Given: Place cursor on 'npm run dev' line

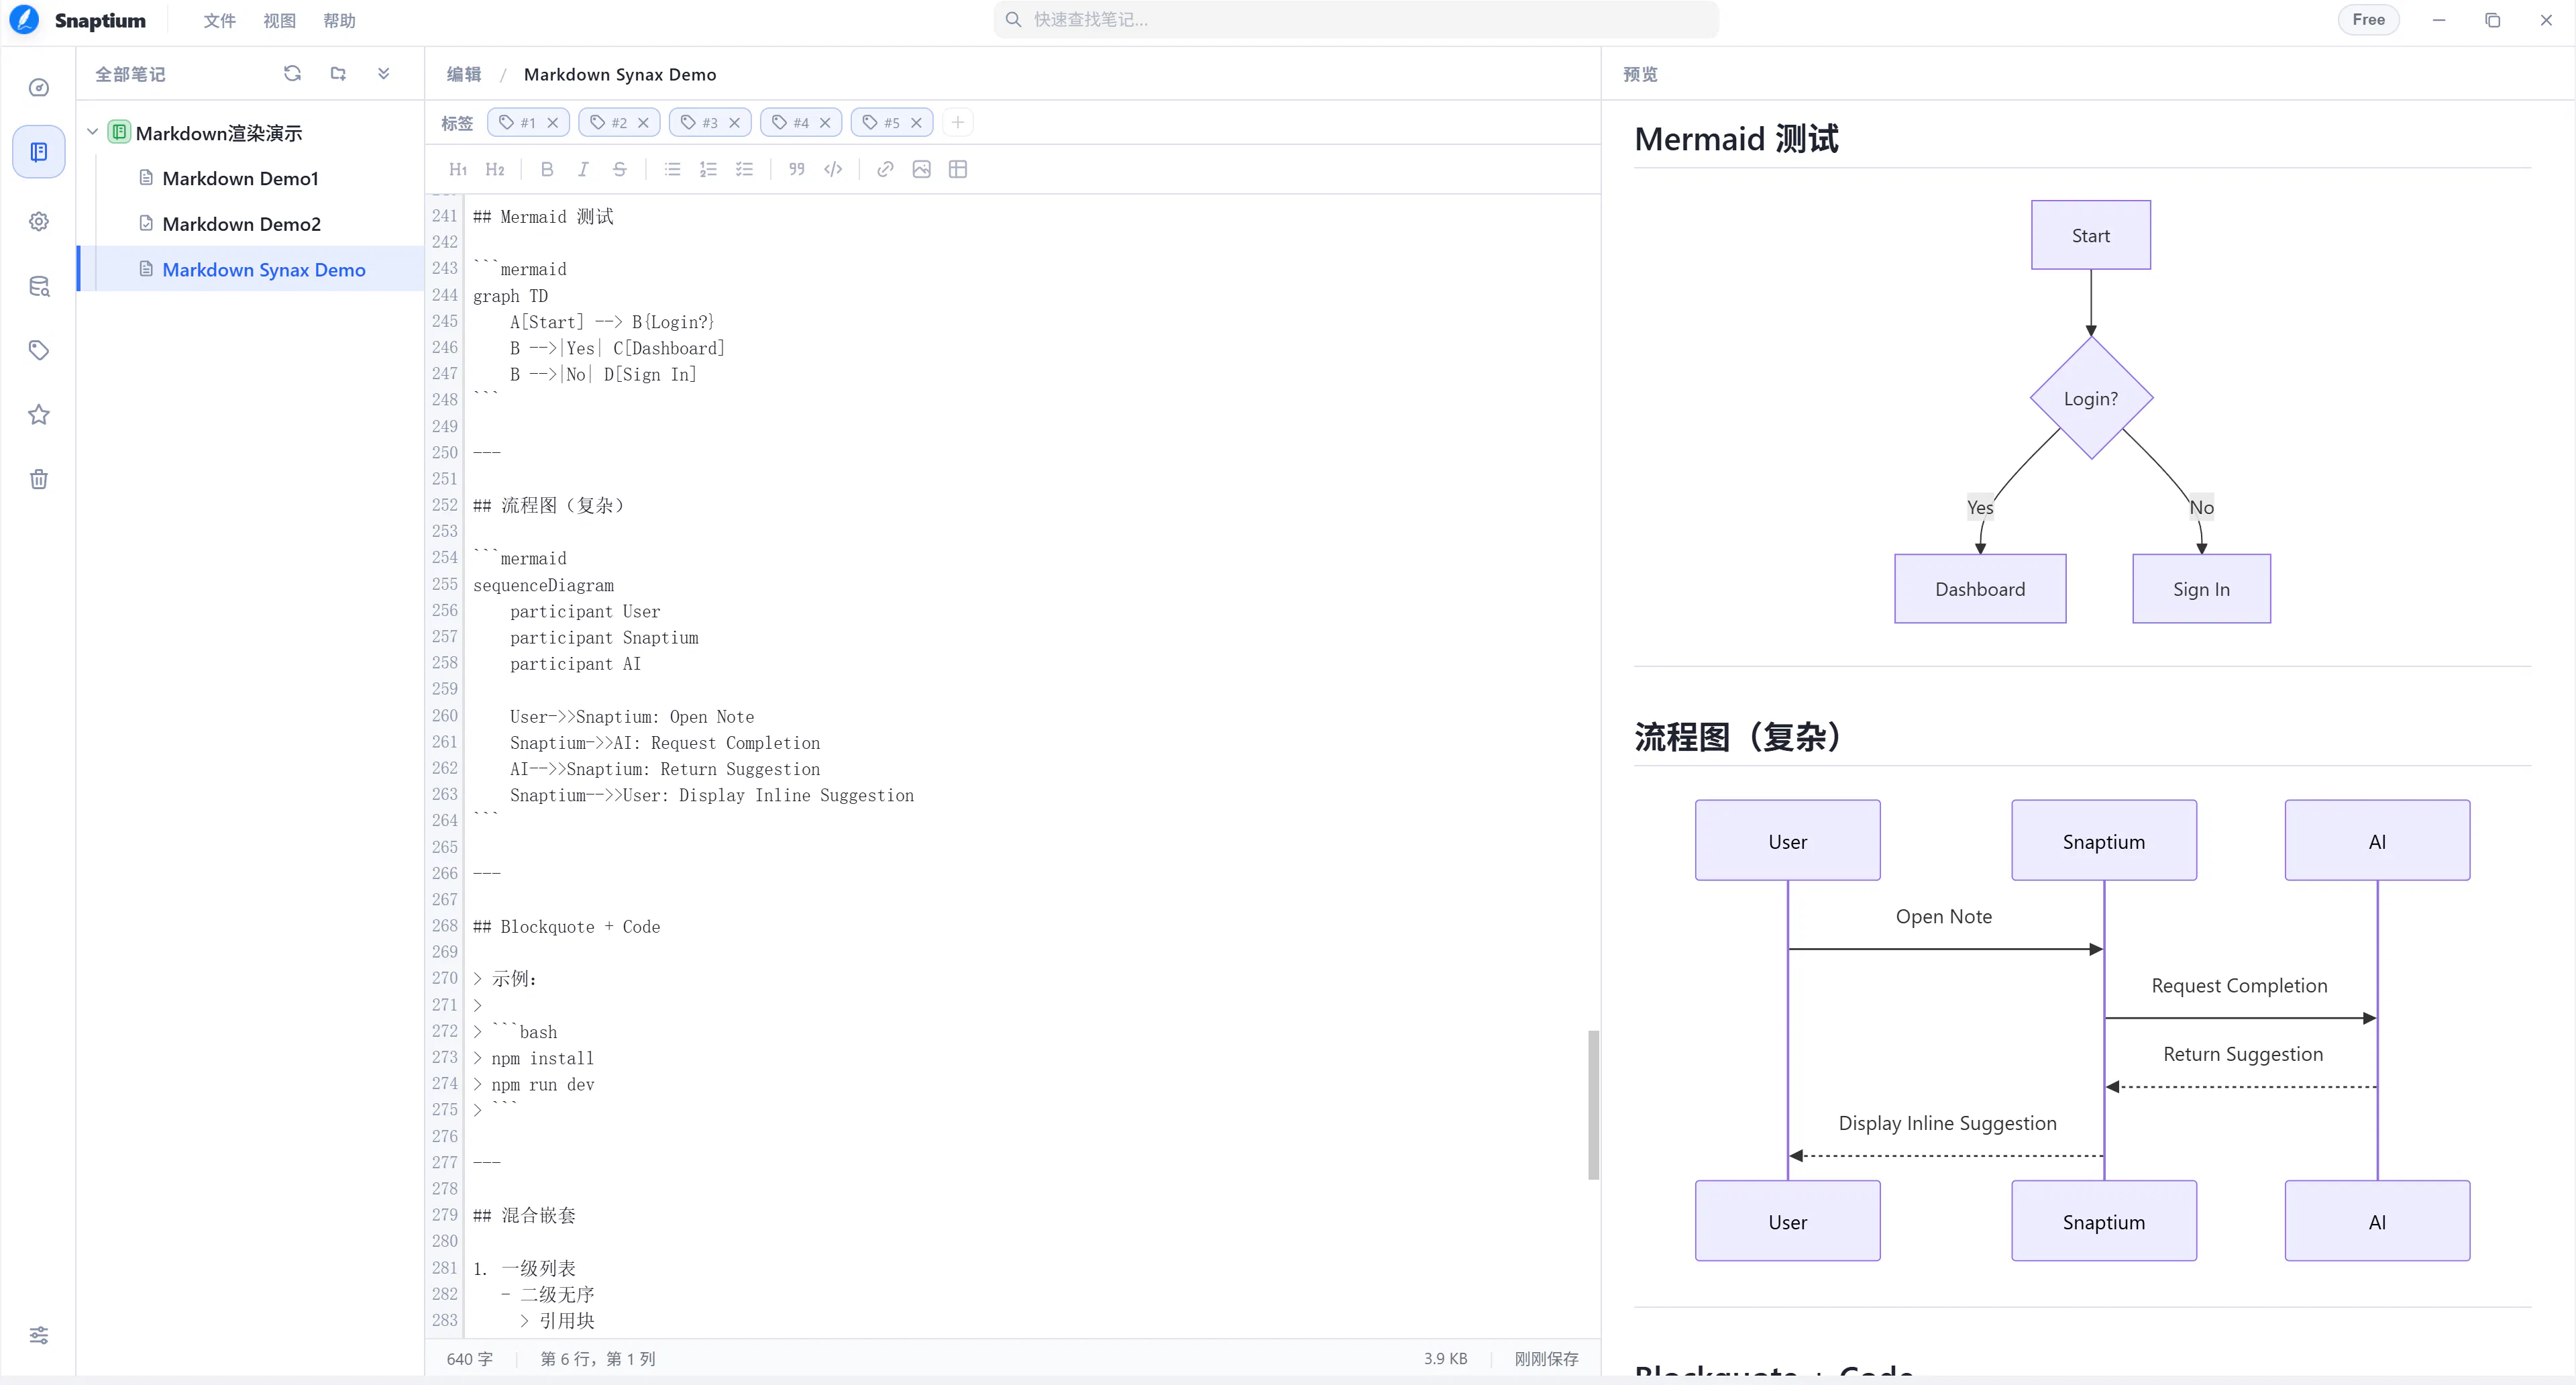Looking at the screenshot, I should coord(533,1085).
